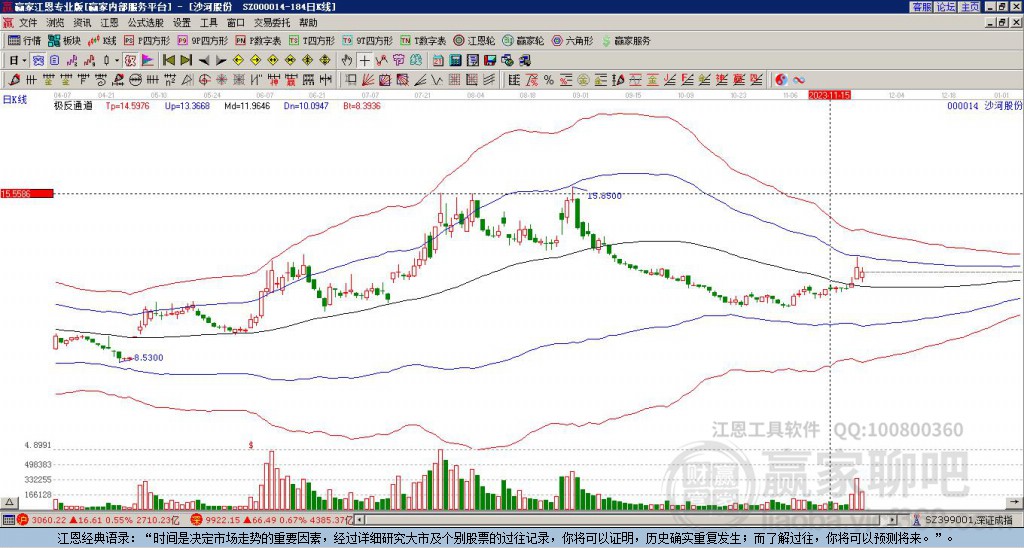The height and width of the screenshot is (548, 1024).
Task: Open the 资讯 menu
Action: point(82,23)
